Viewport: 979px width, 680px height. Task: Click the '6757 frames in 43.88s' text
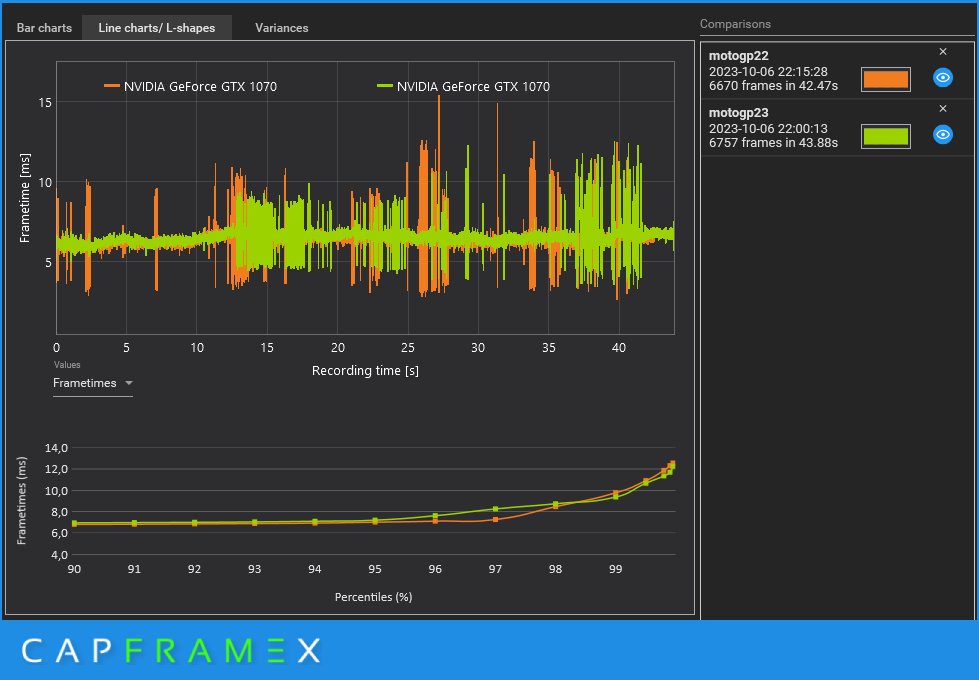(773, 143)
